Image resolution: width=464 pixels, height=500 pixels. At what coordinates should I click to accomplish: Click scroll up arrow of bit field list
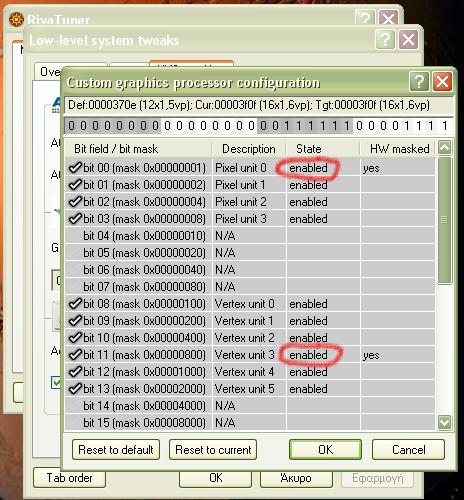point(445,147)
